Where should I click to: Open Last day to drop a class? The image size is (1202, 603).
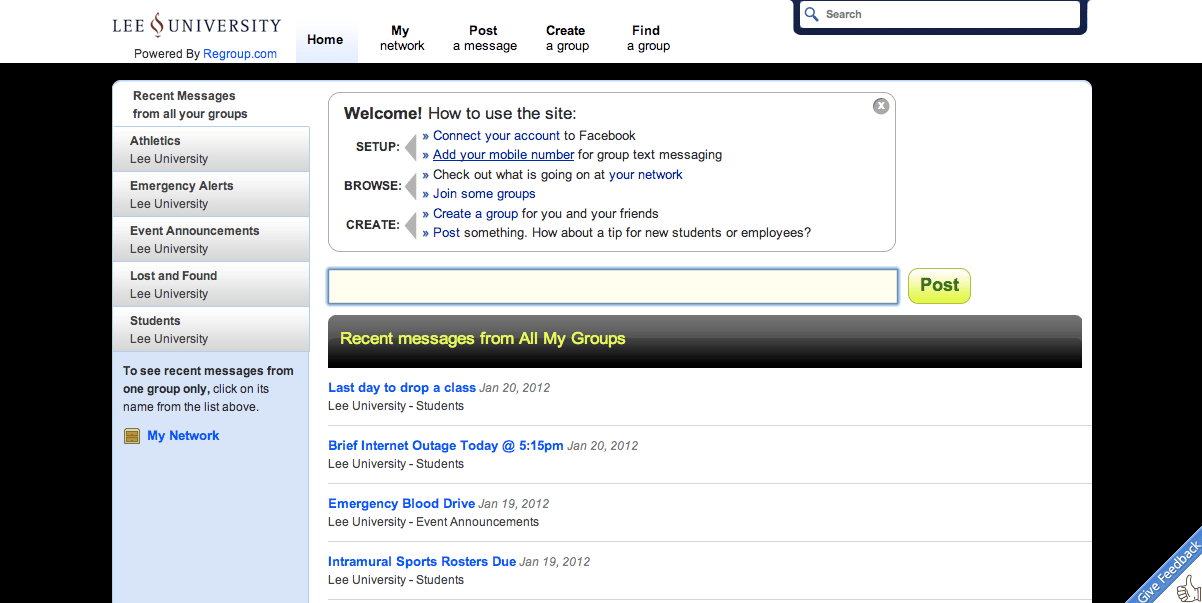402,388
